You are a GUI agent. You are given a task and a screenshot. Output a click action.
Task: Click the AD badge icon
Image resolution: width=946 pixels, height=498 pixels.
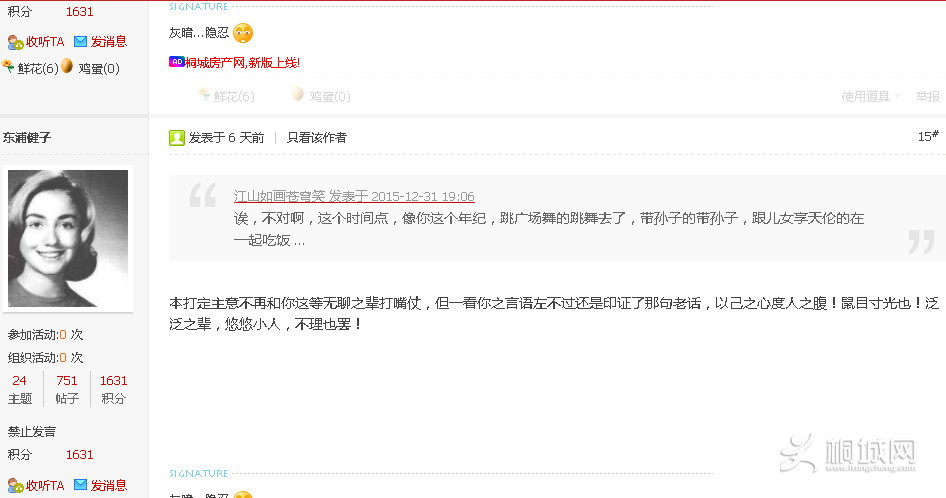[176, 62]
